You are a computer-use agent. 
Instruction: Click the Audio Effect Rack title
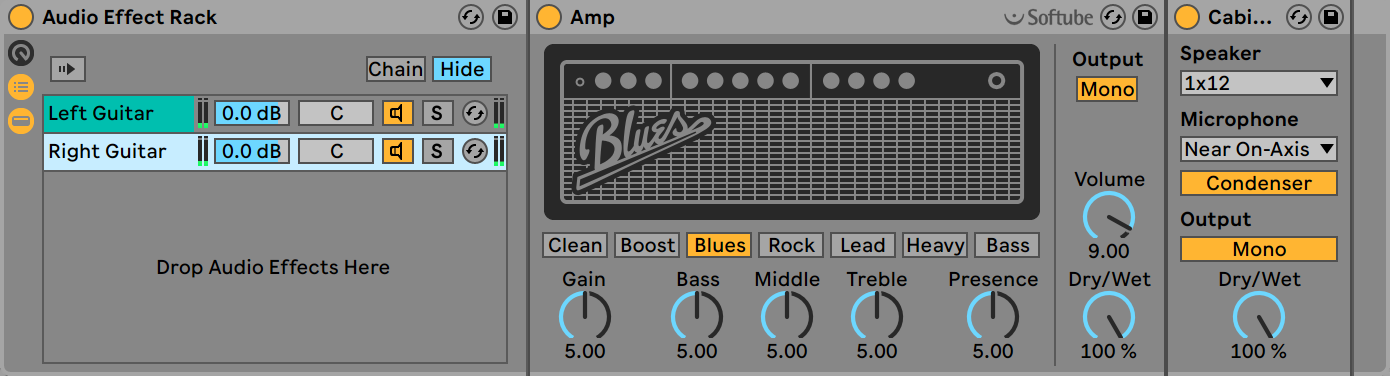(130, 17)
